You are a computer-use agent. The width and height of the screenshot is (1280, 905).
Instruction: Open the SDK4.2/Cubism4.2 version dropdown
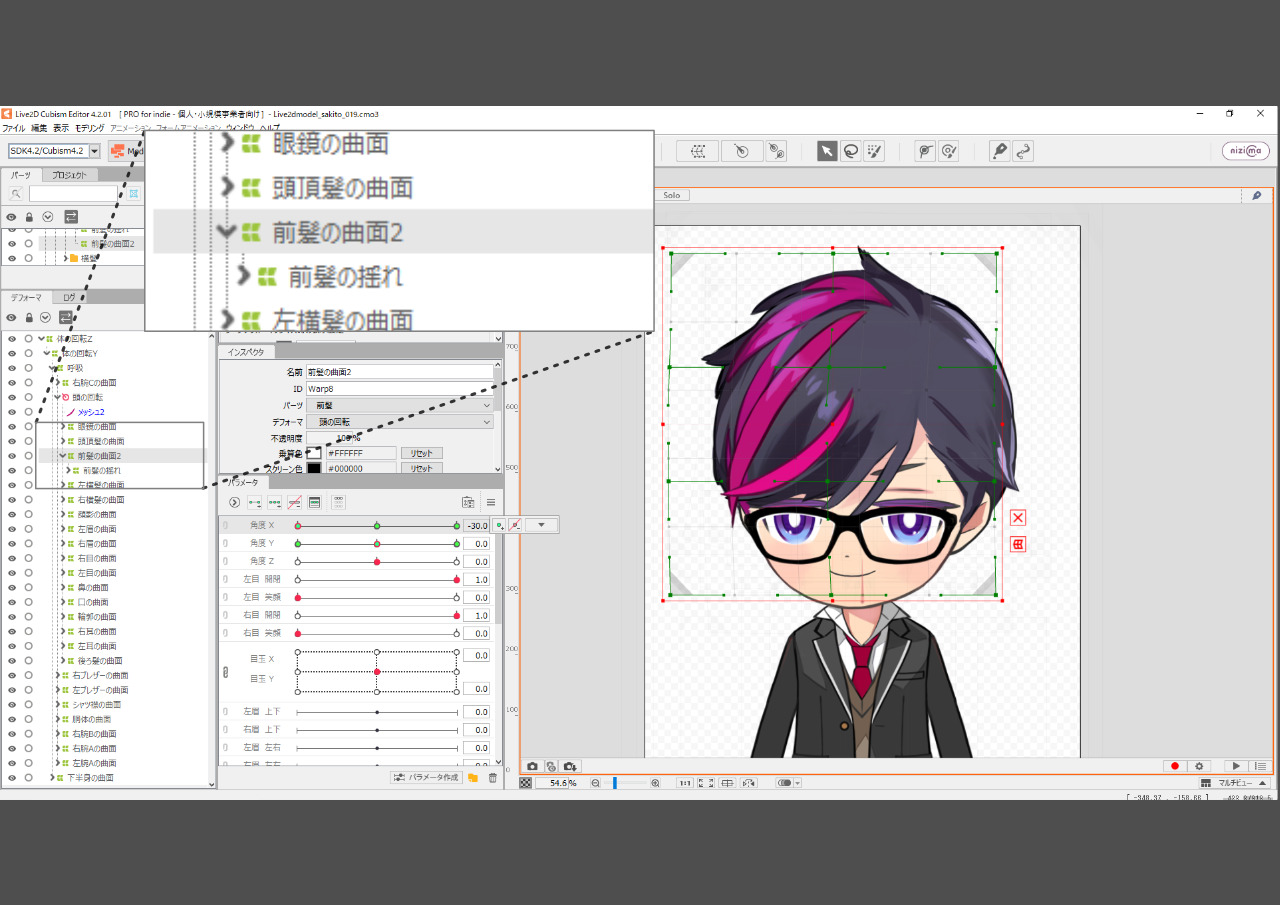click(94, 151)
